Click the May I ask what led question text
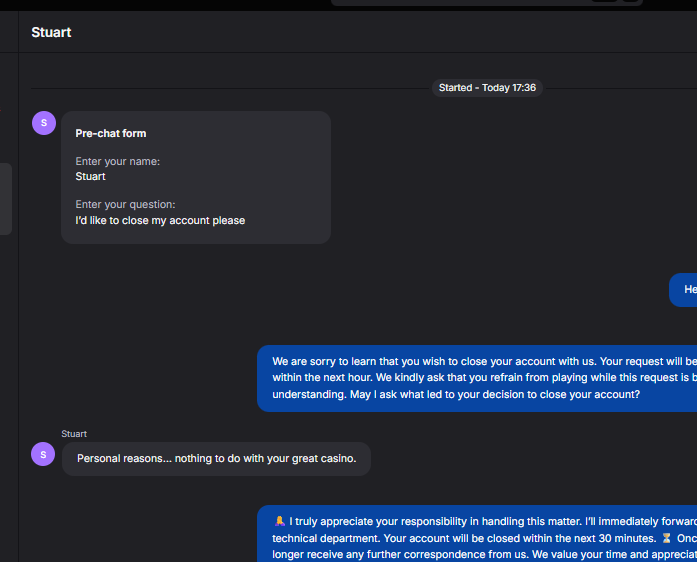 (495, 394)
